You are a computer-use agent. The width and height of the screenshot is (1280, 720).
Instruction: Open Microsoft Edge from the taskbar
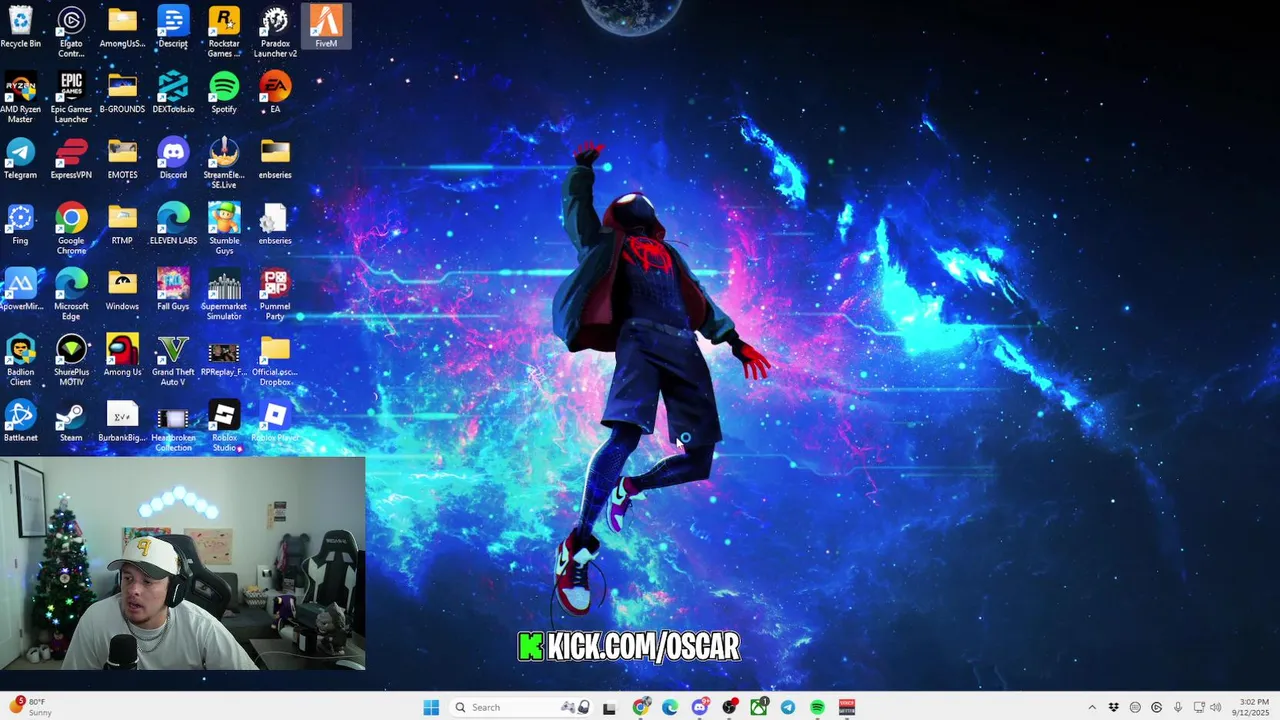(670, 707)
